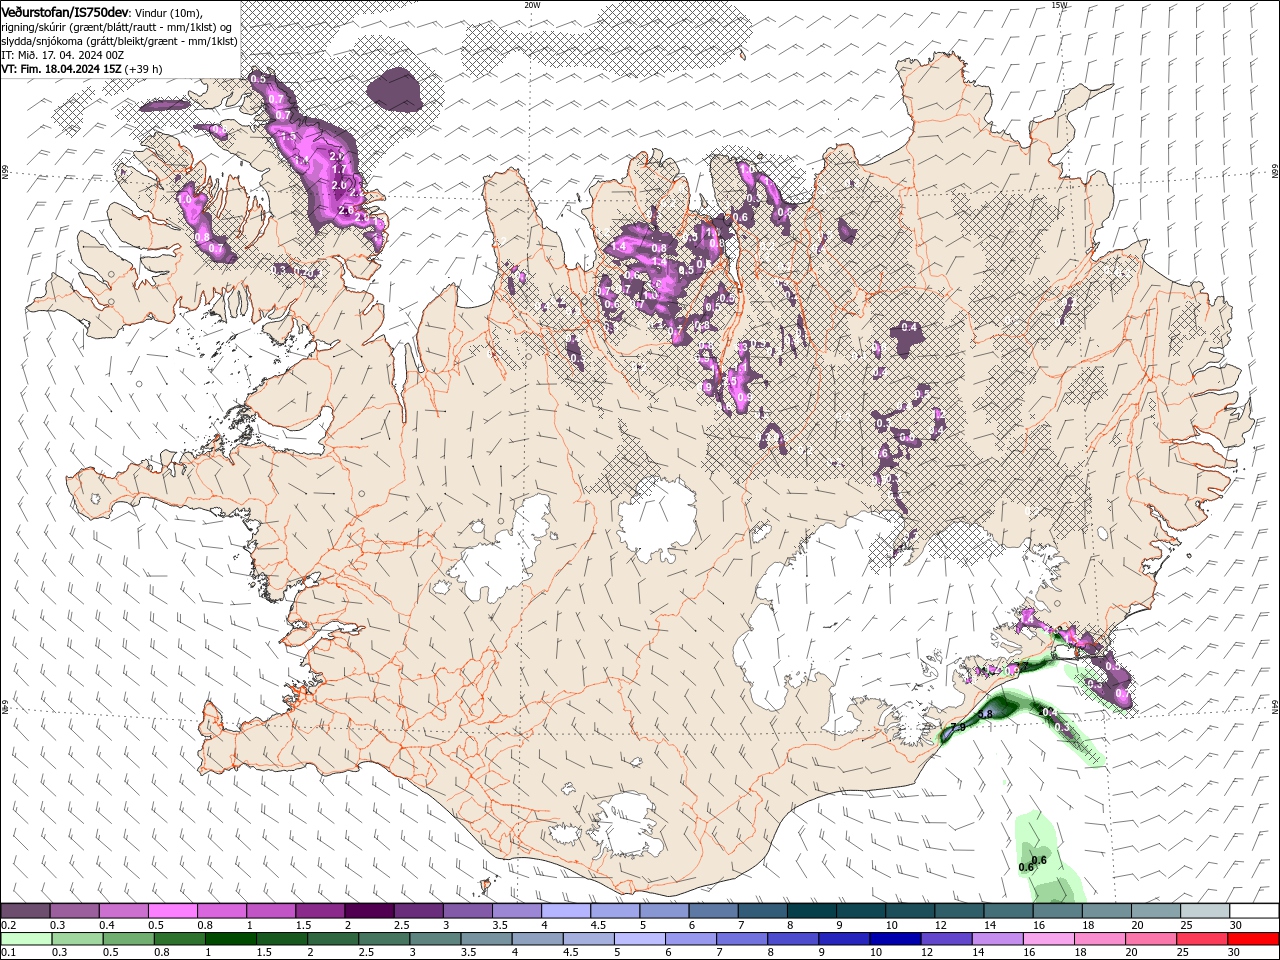Select the dark purple snow swatch from 2 to 2.5
1280x960 pixels.
369,911
